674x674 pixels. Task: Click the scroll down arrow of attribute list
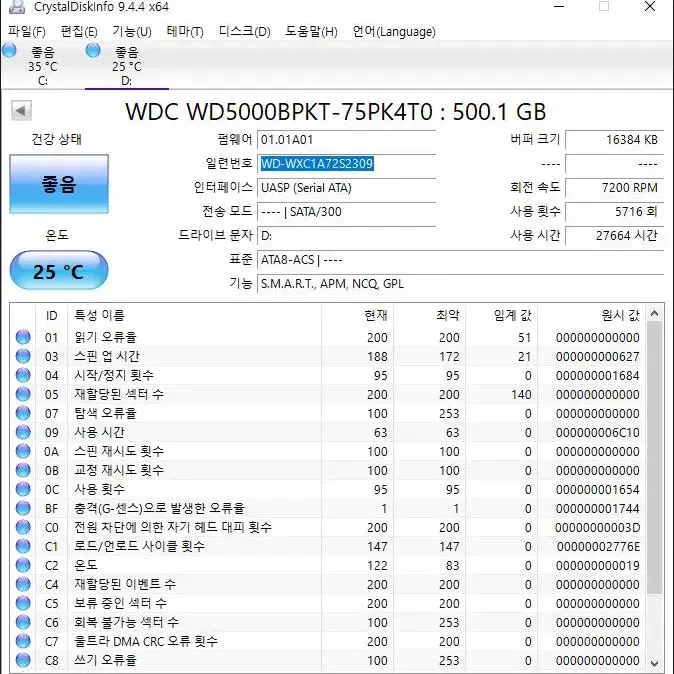coord(654,663)
